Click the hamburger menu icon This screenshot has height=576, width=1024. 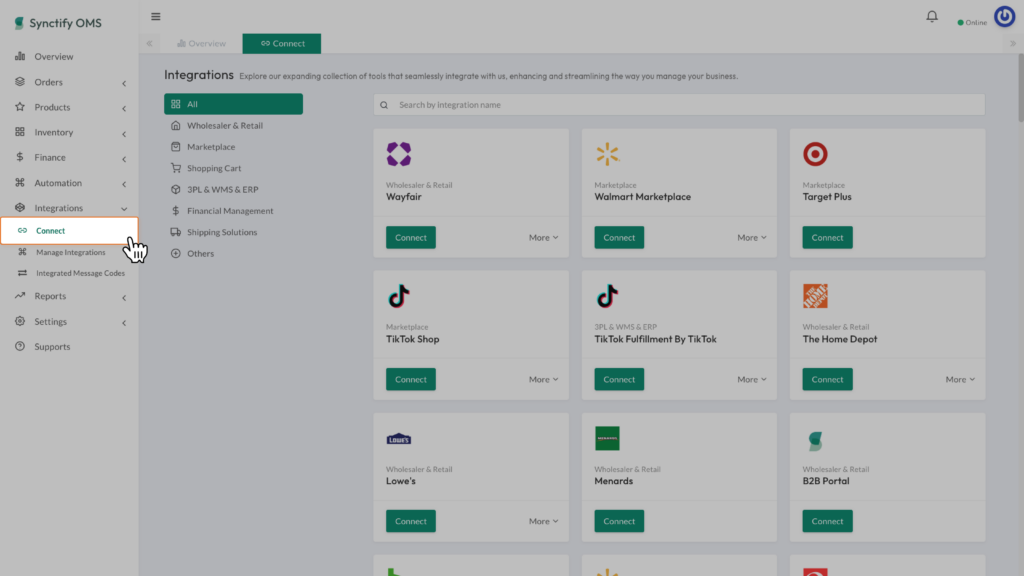pyautogui.click(x=155, y=16)
